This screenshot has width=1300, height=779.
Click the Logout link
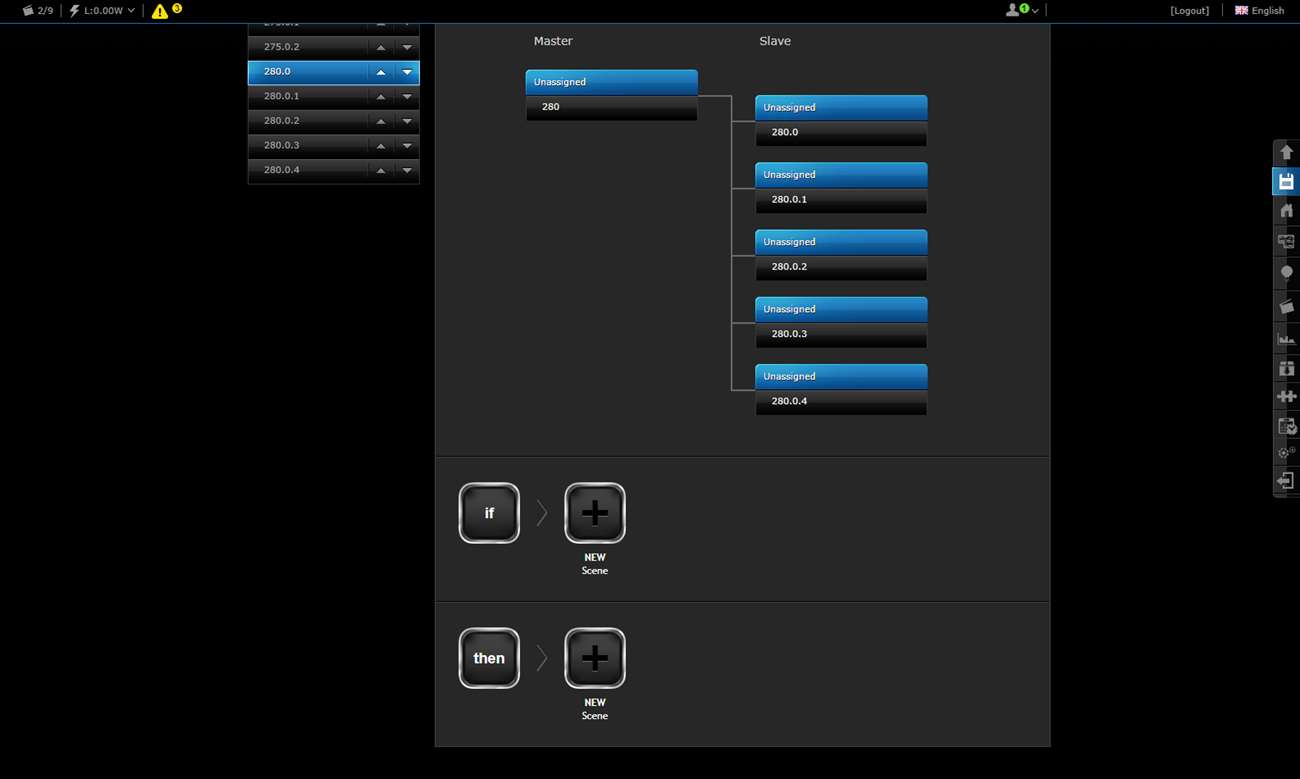click(x=1189, y=11)
